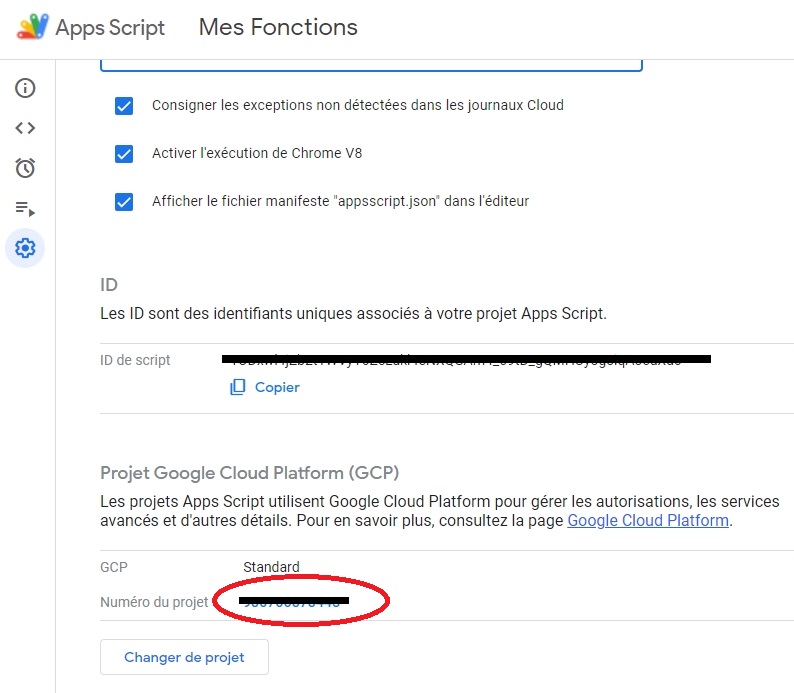The height and width of the screenshot is (693, 794).
Task: Click the Numéro du projet label
Action: pyautogui.click(x=154, y=602)
